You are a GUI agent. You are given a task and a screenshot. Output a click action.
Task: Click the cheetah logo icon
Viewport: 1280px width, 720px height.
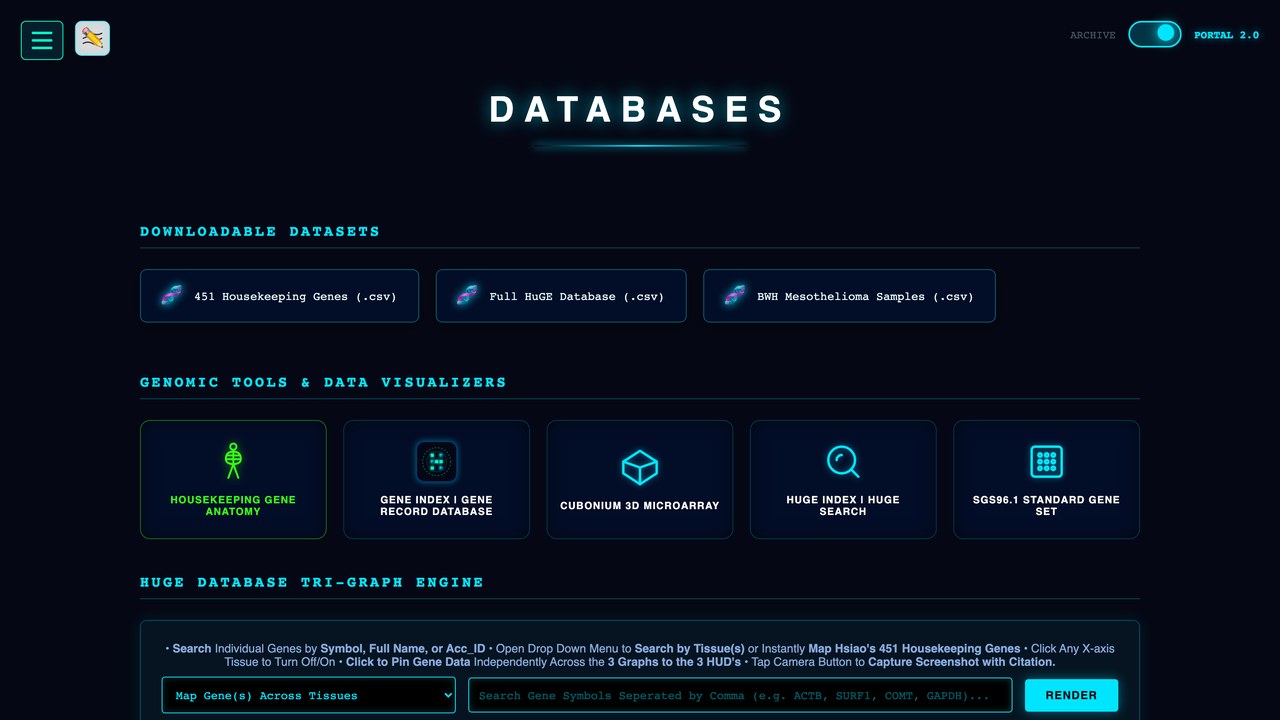click(x=92, y=39)
